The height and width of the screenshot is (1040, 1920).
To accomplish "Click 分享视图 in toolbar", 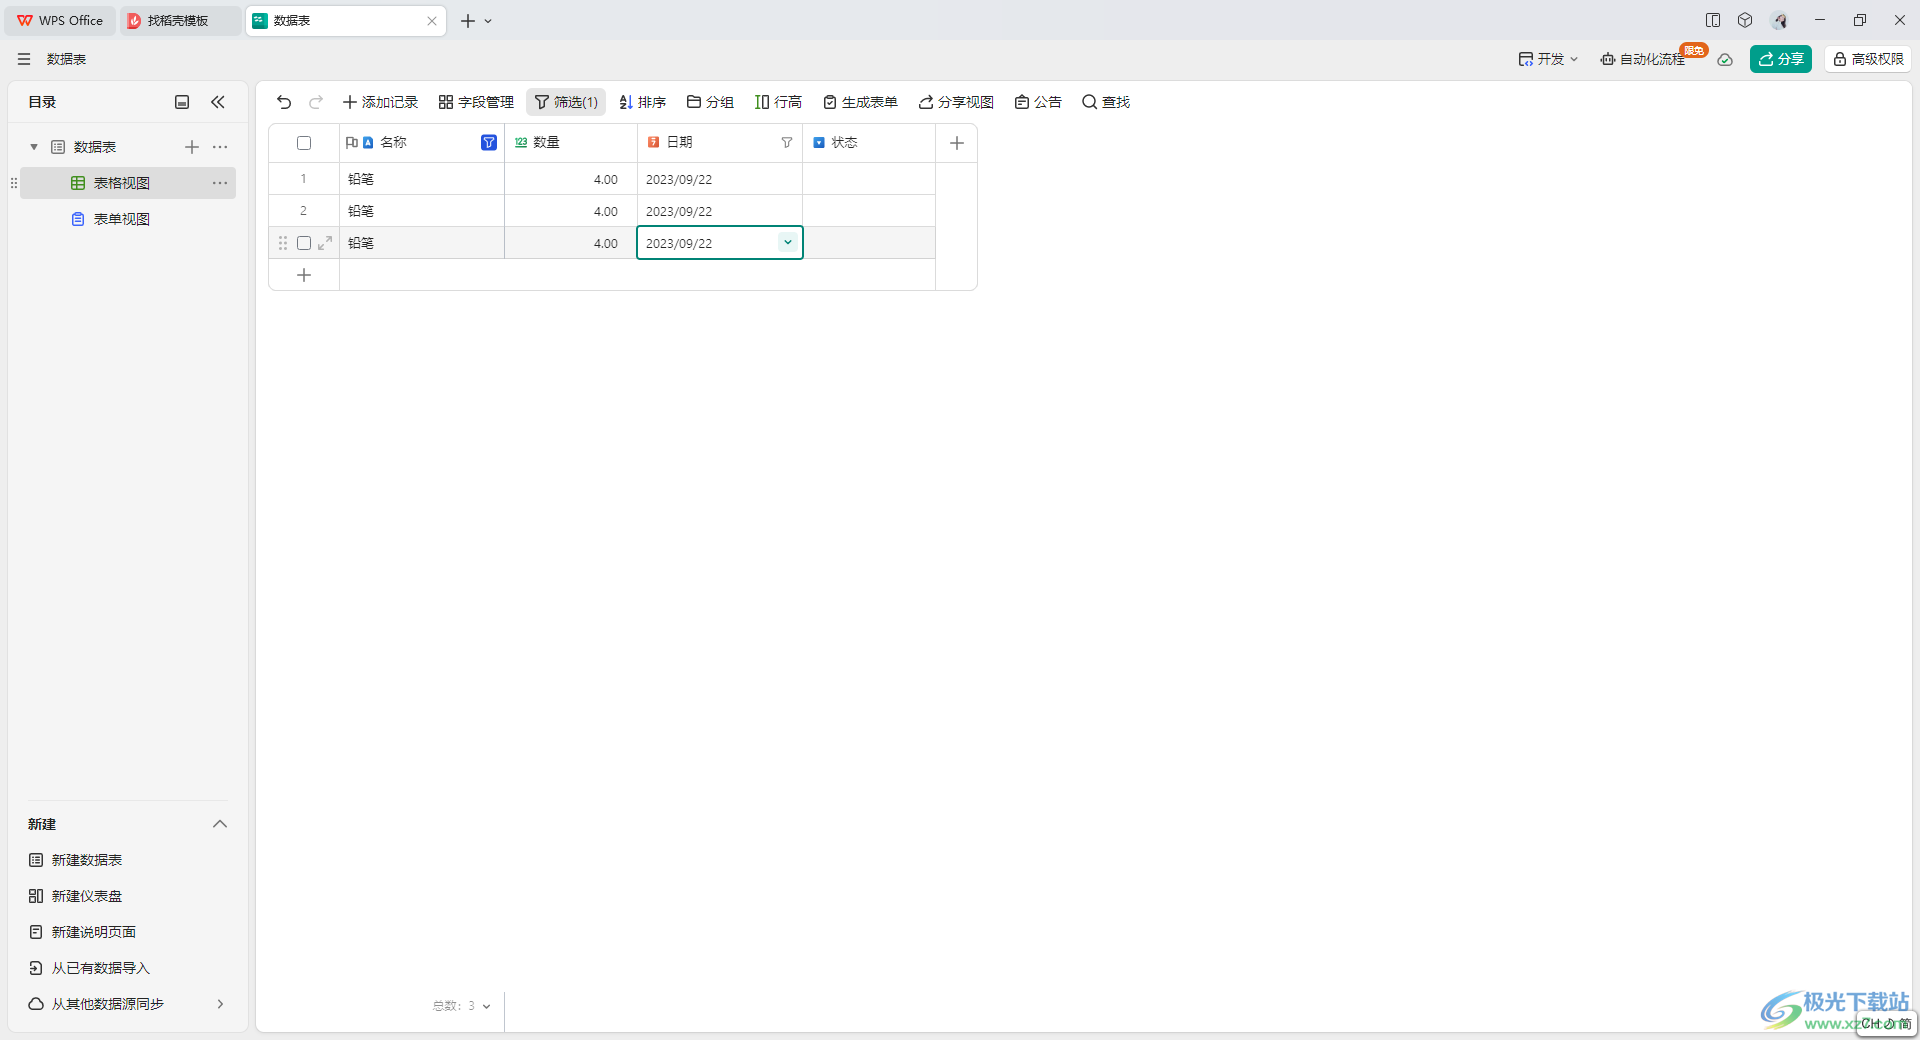I will pyautogui.click(x=956, y=102).
